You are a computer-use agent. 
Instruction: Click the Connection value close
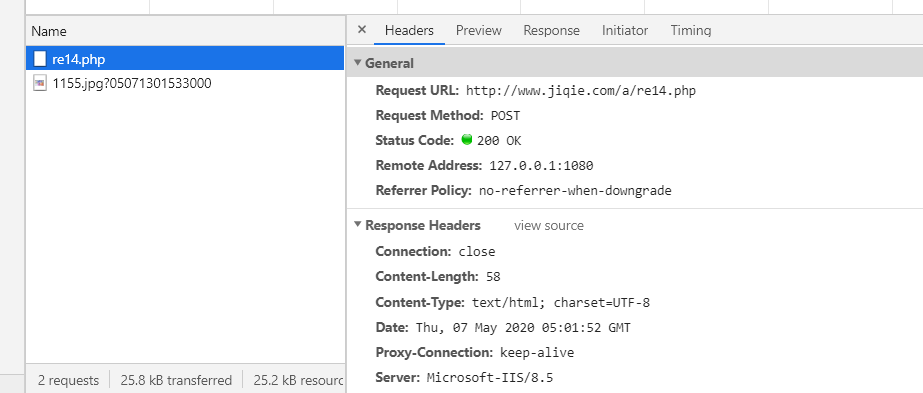477,252
